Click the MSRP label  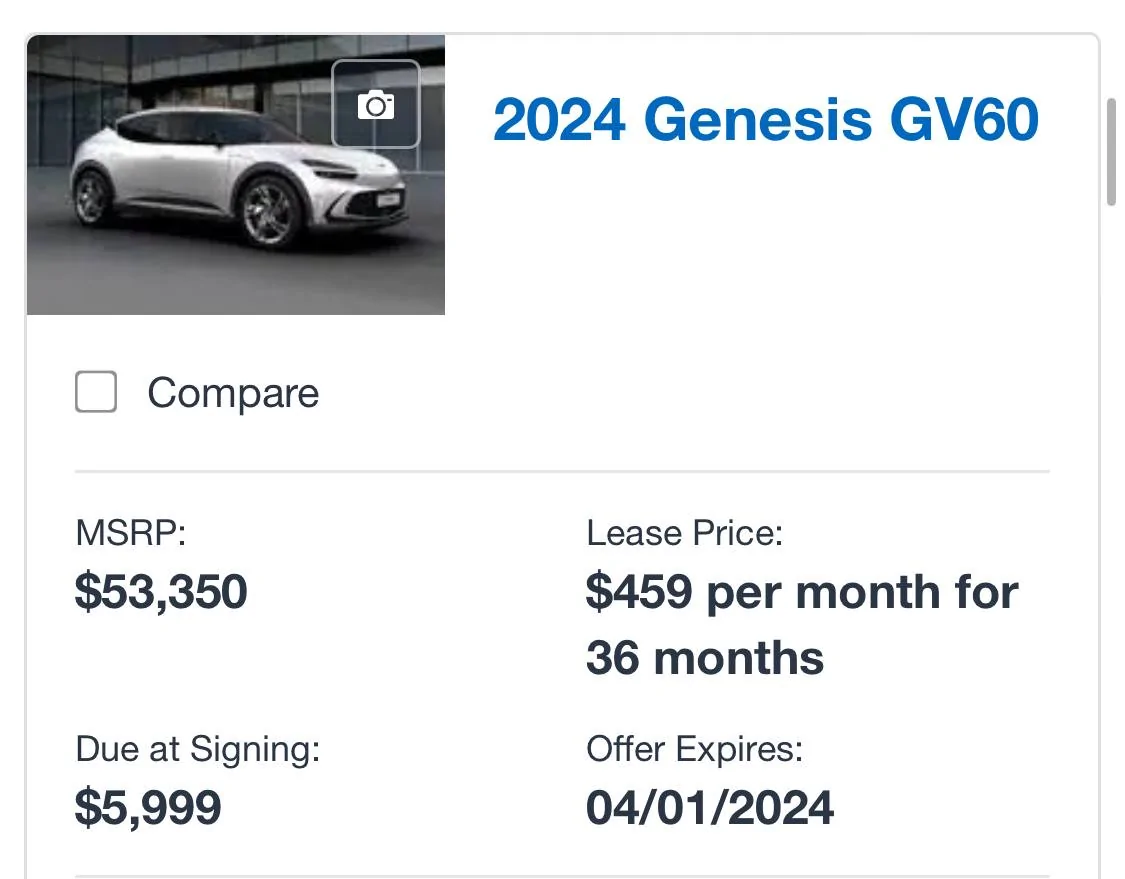pyautogui.click(x=131, y=533)
